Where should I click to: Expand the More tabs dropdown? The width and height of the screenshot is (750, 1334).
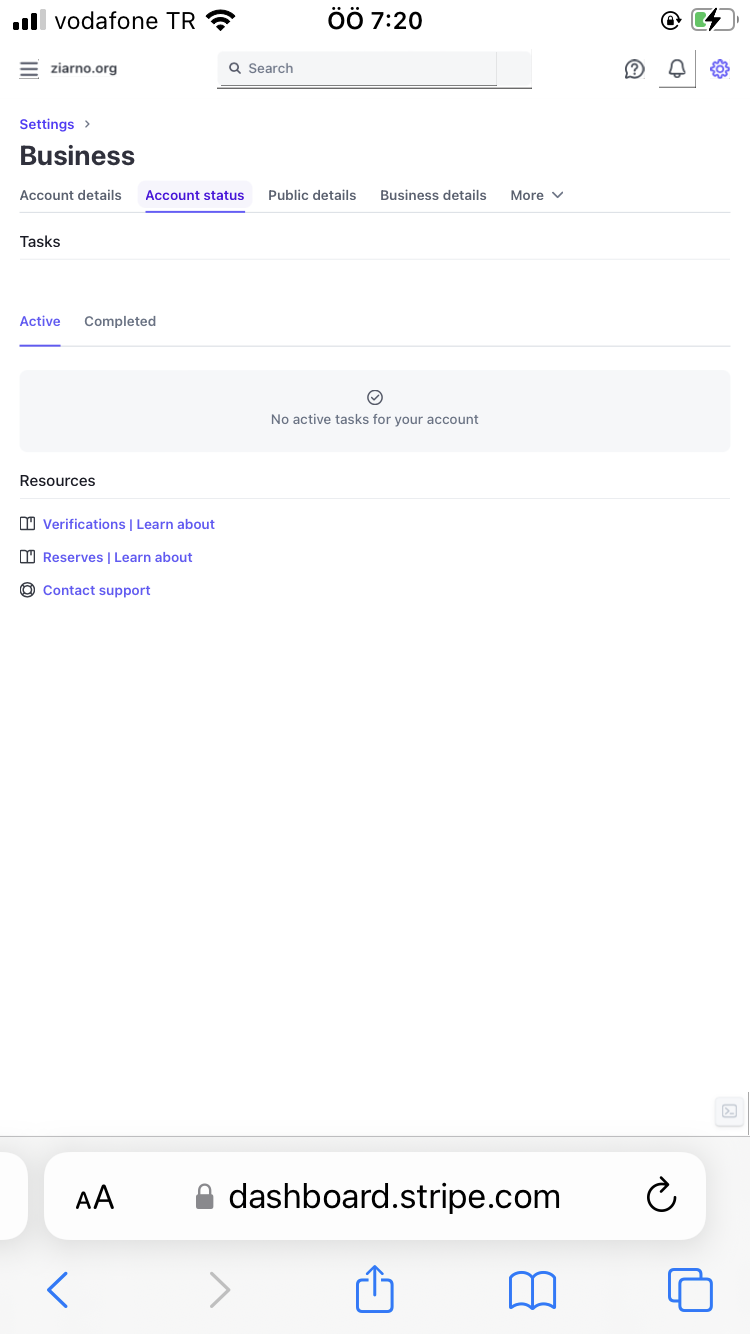537,195
